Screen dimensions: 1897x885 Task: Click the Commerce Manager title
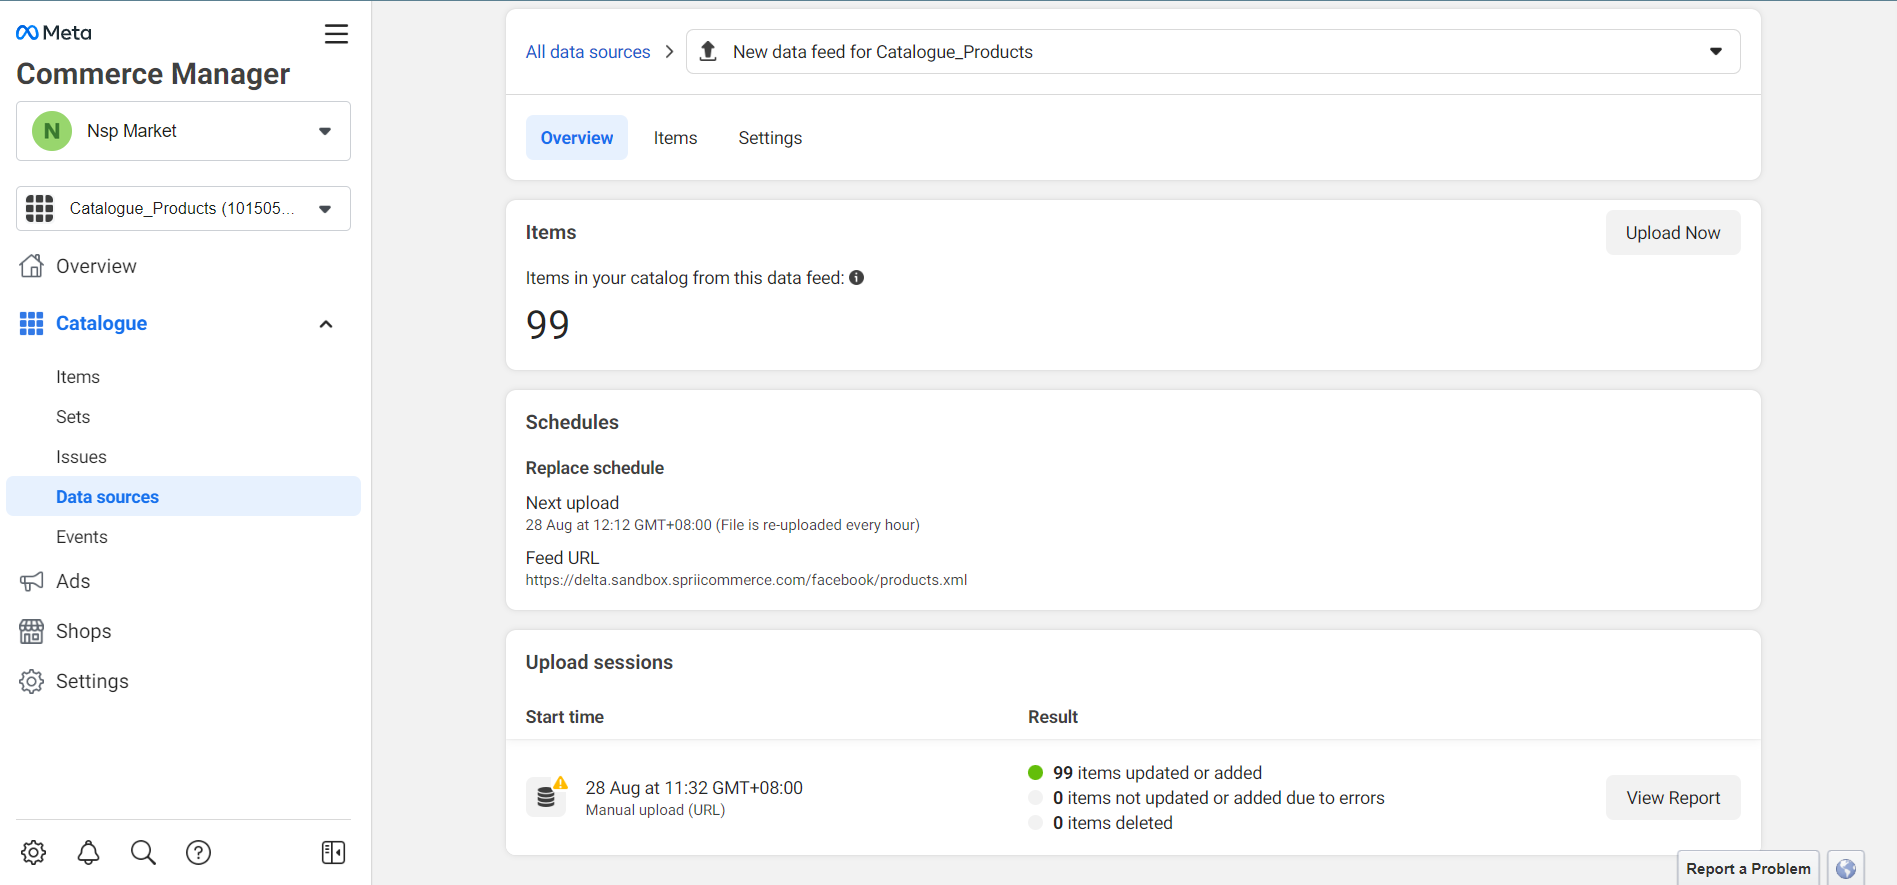tap(153, 74)
